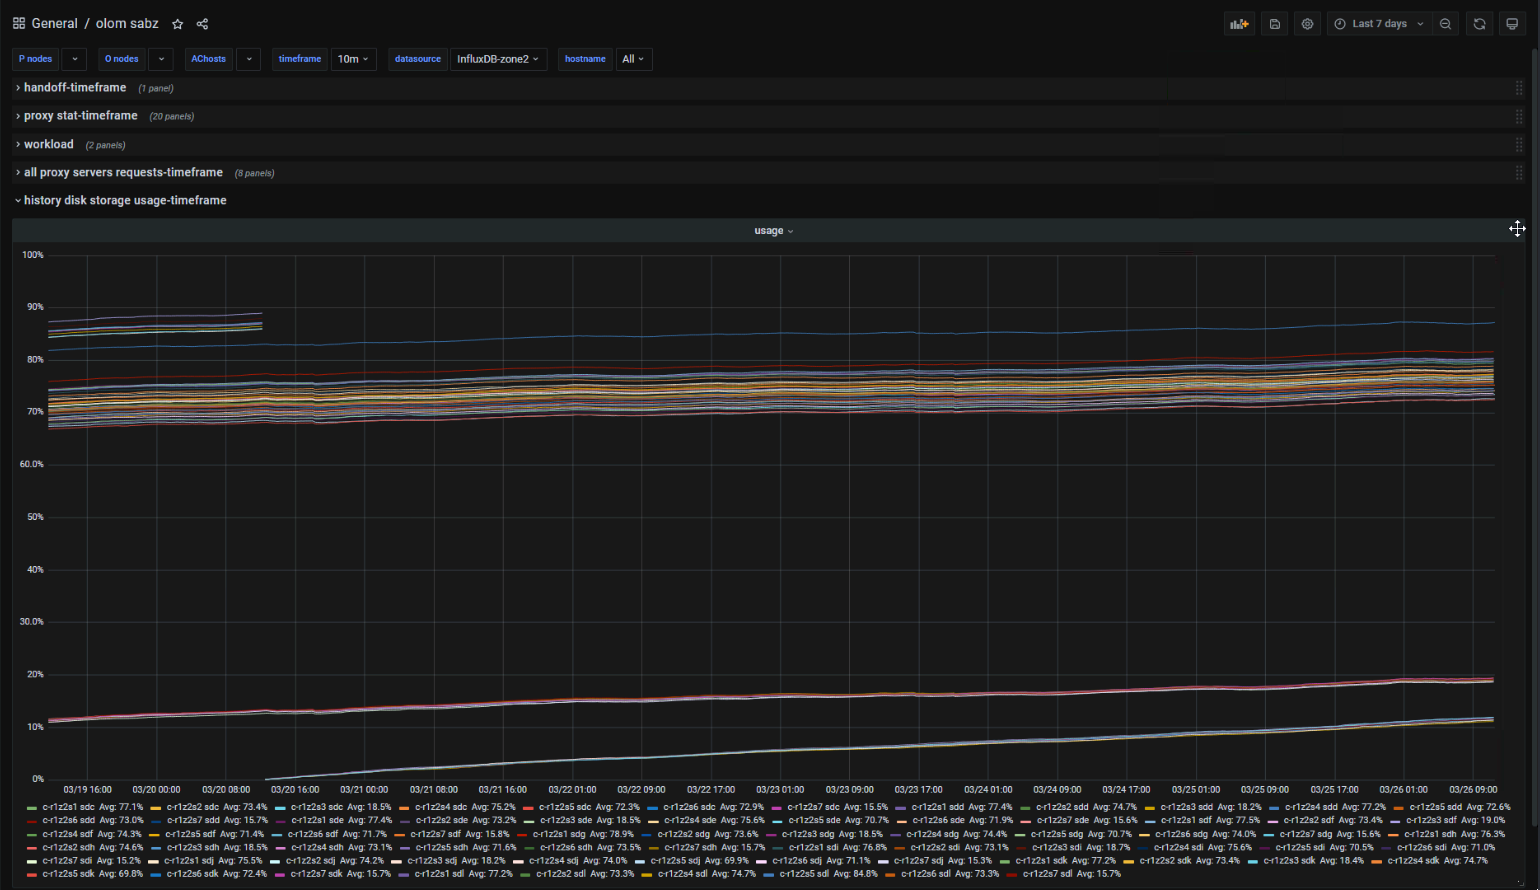Click the dashboard grid icon beside General
The height and width of the screenshot is (890, 1540).
(19, 24)
